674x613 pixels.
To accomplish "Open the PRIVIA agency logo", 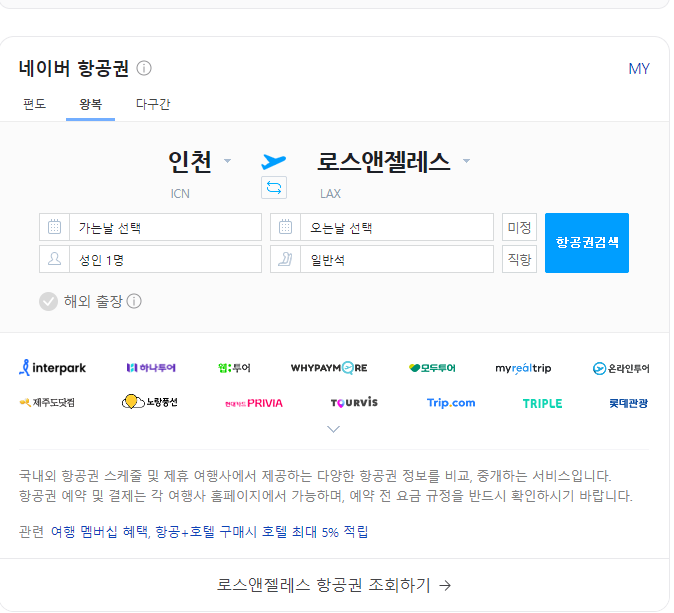I will 254,403.
